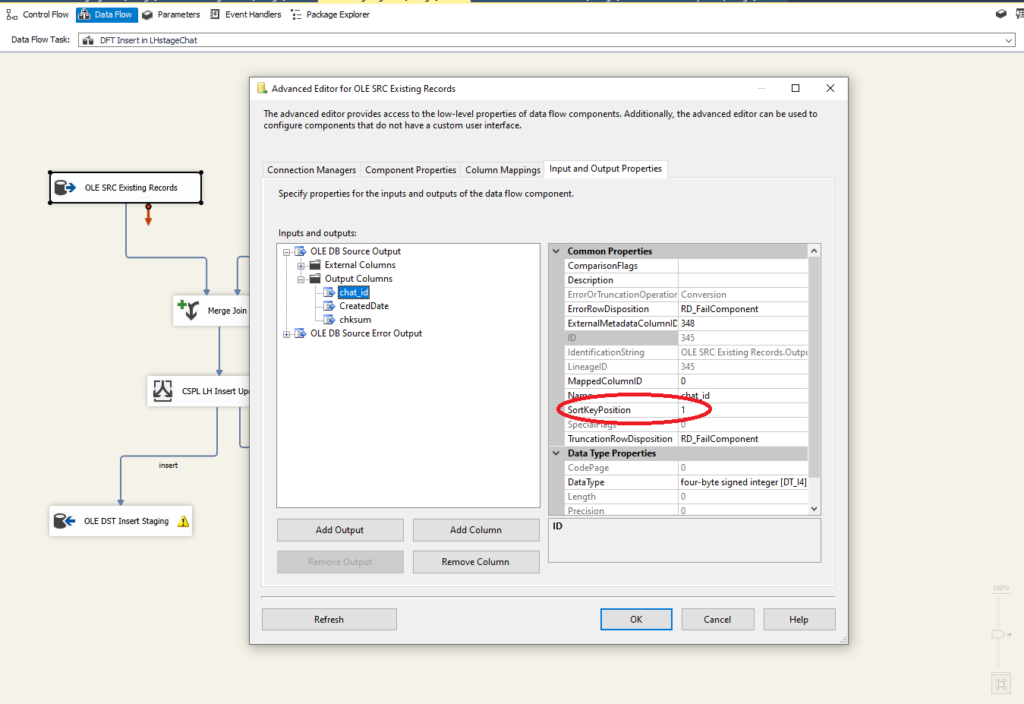
Task: Click the ComparisonFlags property row
Action: point(686,266)
